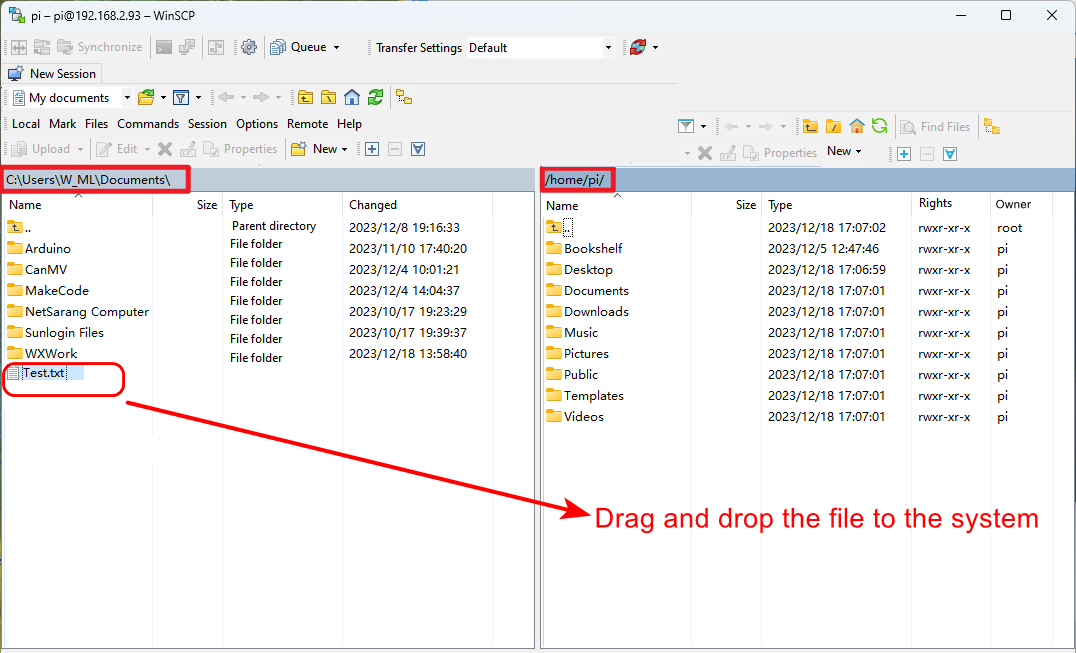Expand the local open directory dropdown arrow
The height and width of the screenshot is (653, 1076).
click(163, 97)
